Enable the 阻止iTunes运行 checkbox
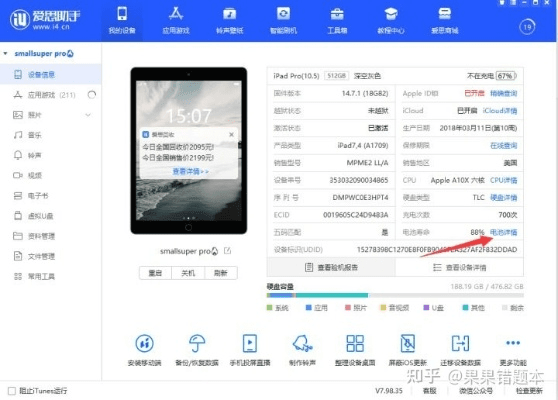 (12, 391)
